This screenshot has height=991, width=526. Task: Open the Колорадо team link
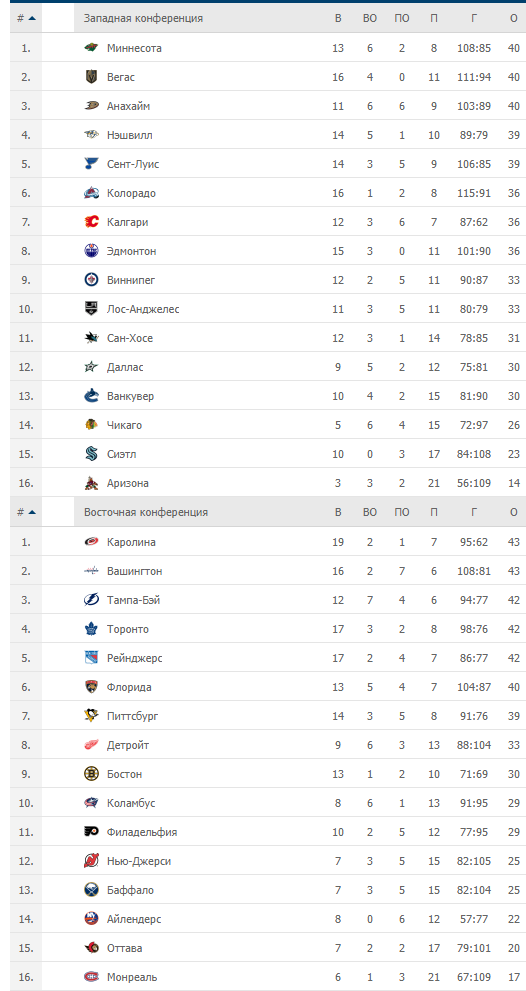(x=131, y=193)
